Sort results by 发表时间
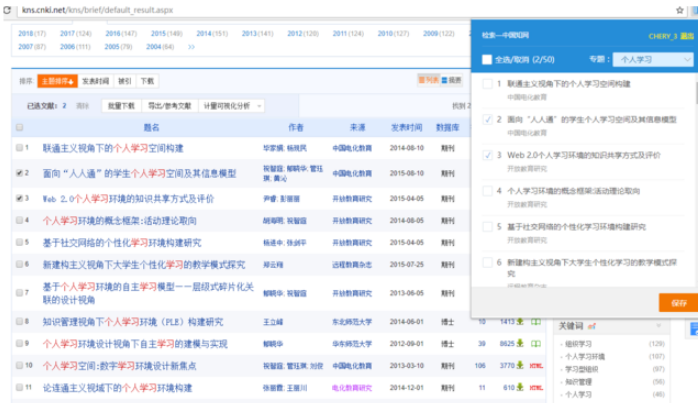699x403 pixels. [95, 81]
